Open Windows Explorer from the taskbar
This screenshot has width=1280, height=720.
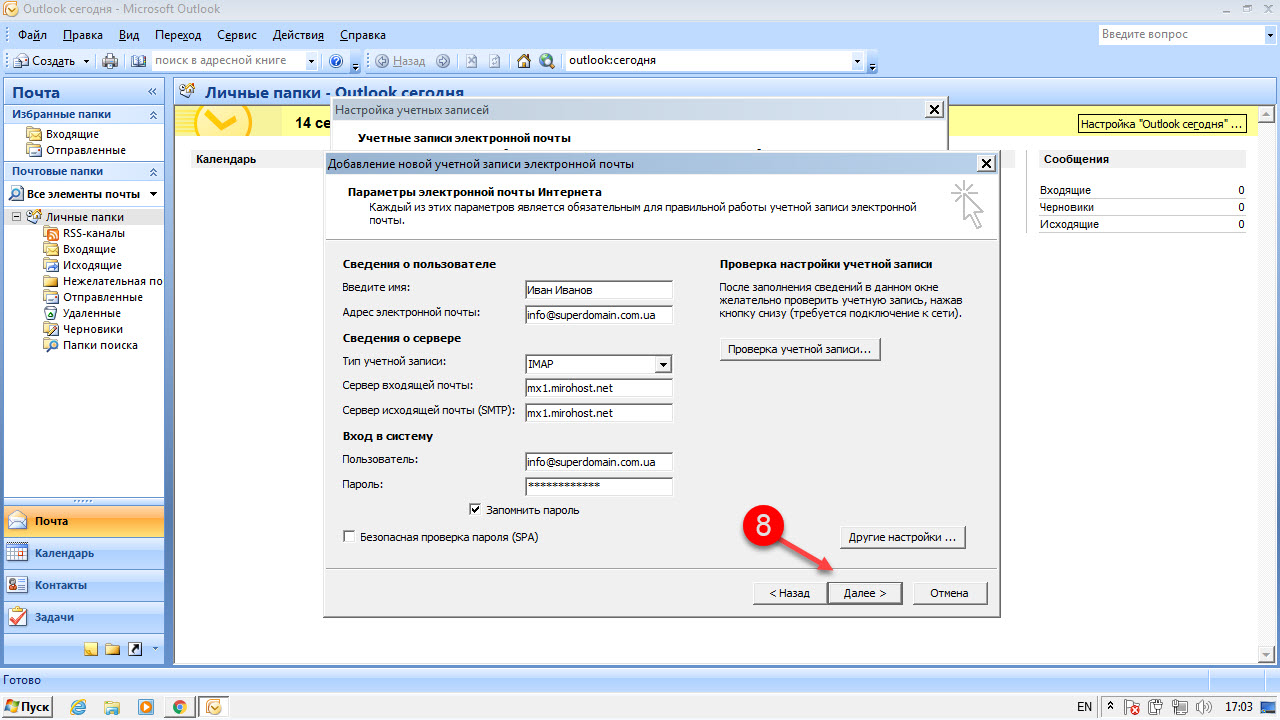[112, 707]
